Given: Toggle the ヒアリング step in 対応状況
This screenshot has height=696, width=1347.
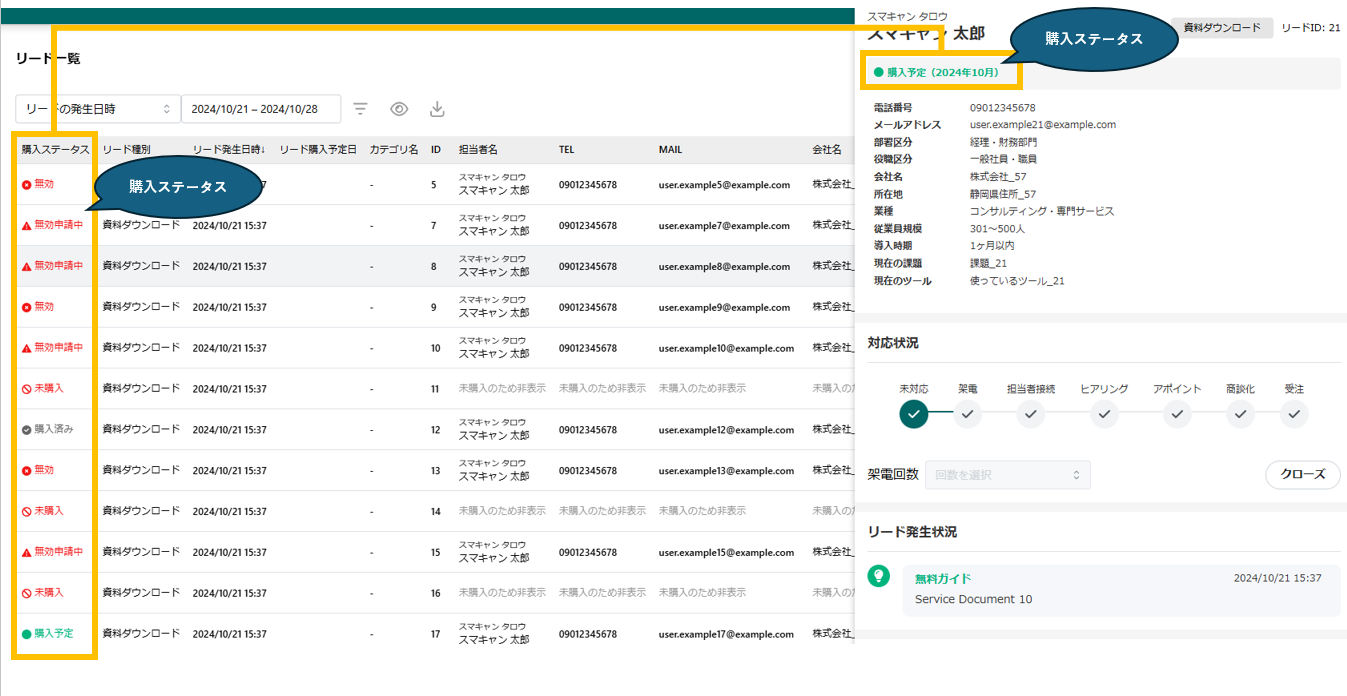Looking at the screenshot, I should click(1104, 414).
